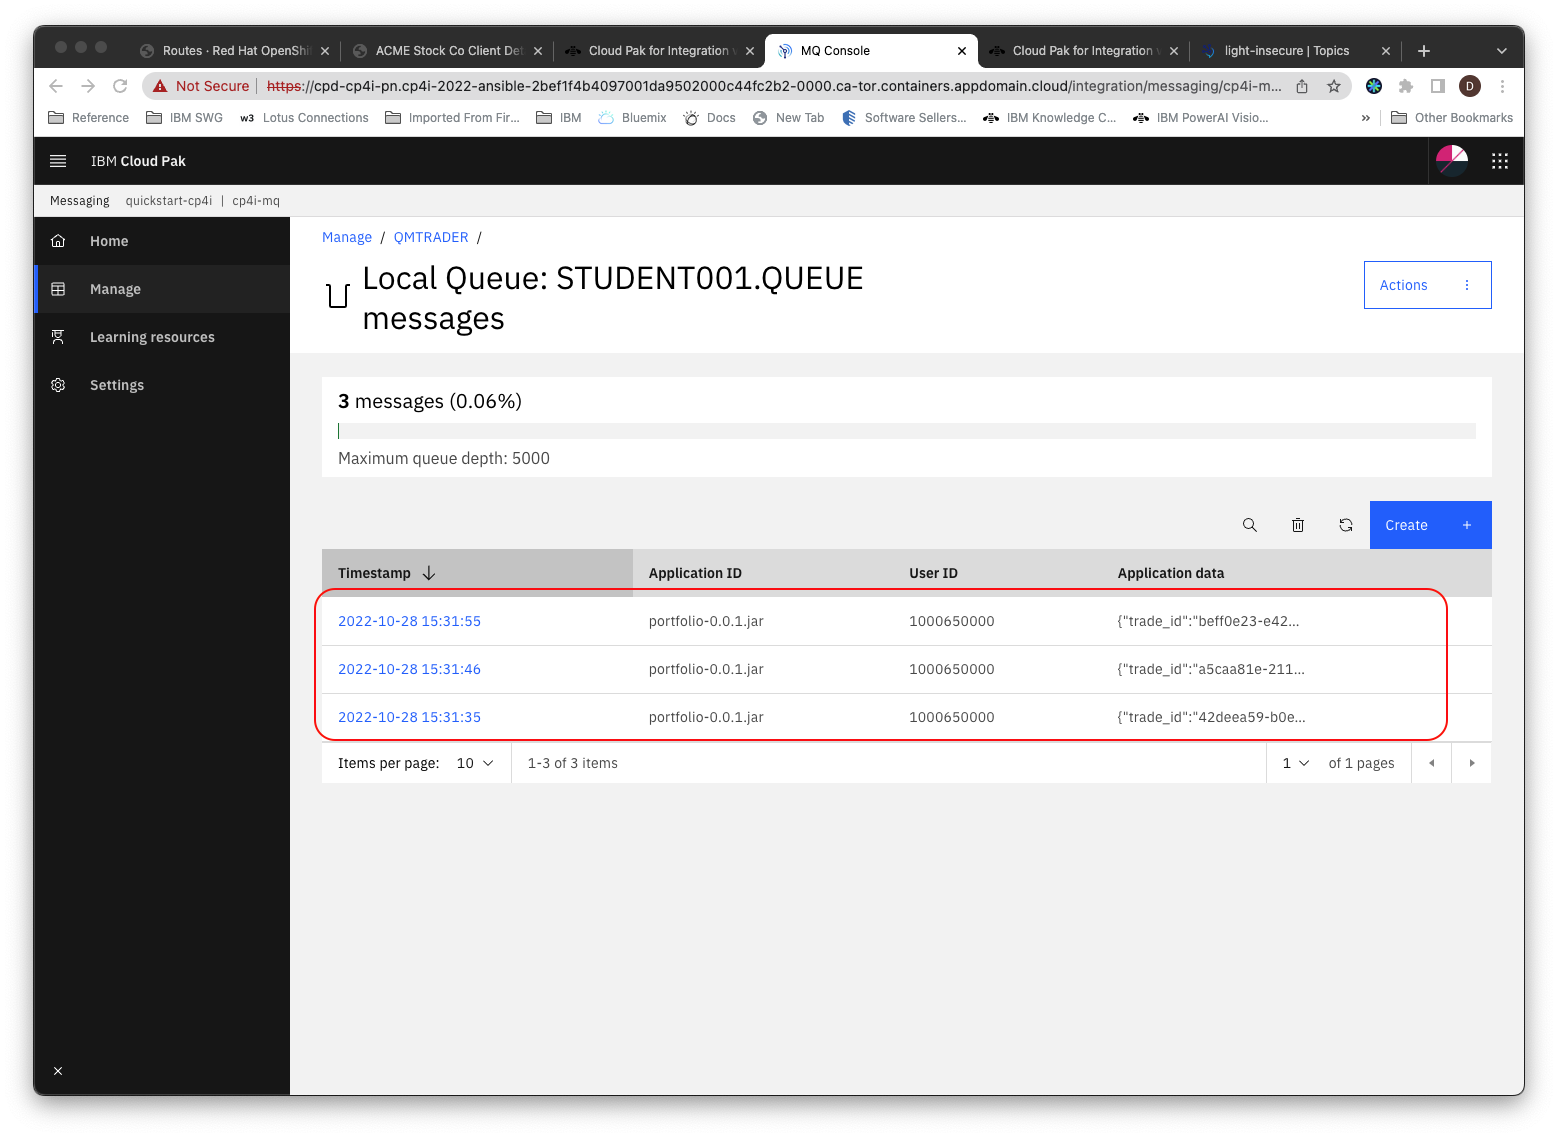Open the Docs bookmark

coord(710,118)
